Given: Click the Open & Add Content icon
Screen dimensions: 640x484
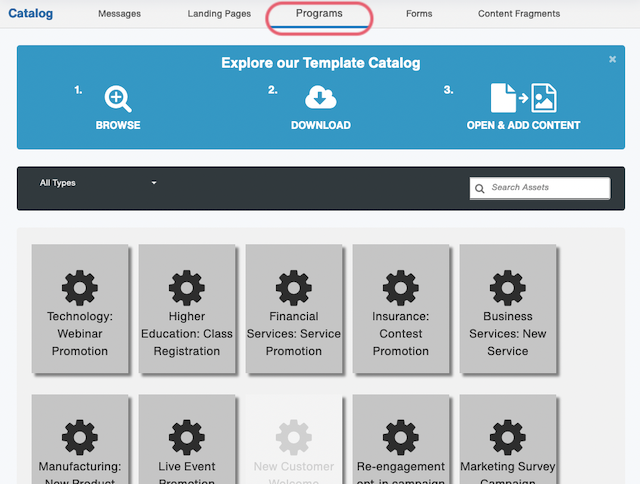Looking at the screenshot, I should pos(523,98).
